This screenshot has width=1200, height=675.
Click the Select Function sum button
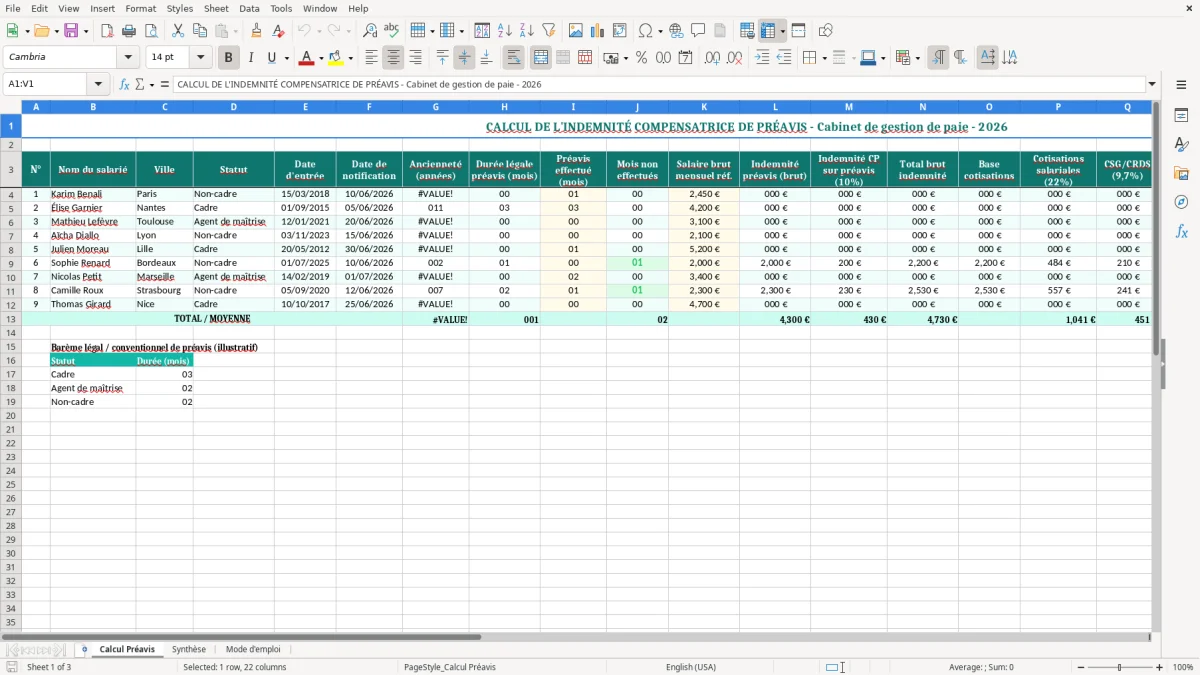(140, 85)
